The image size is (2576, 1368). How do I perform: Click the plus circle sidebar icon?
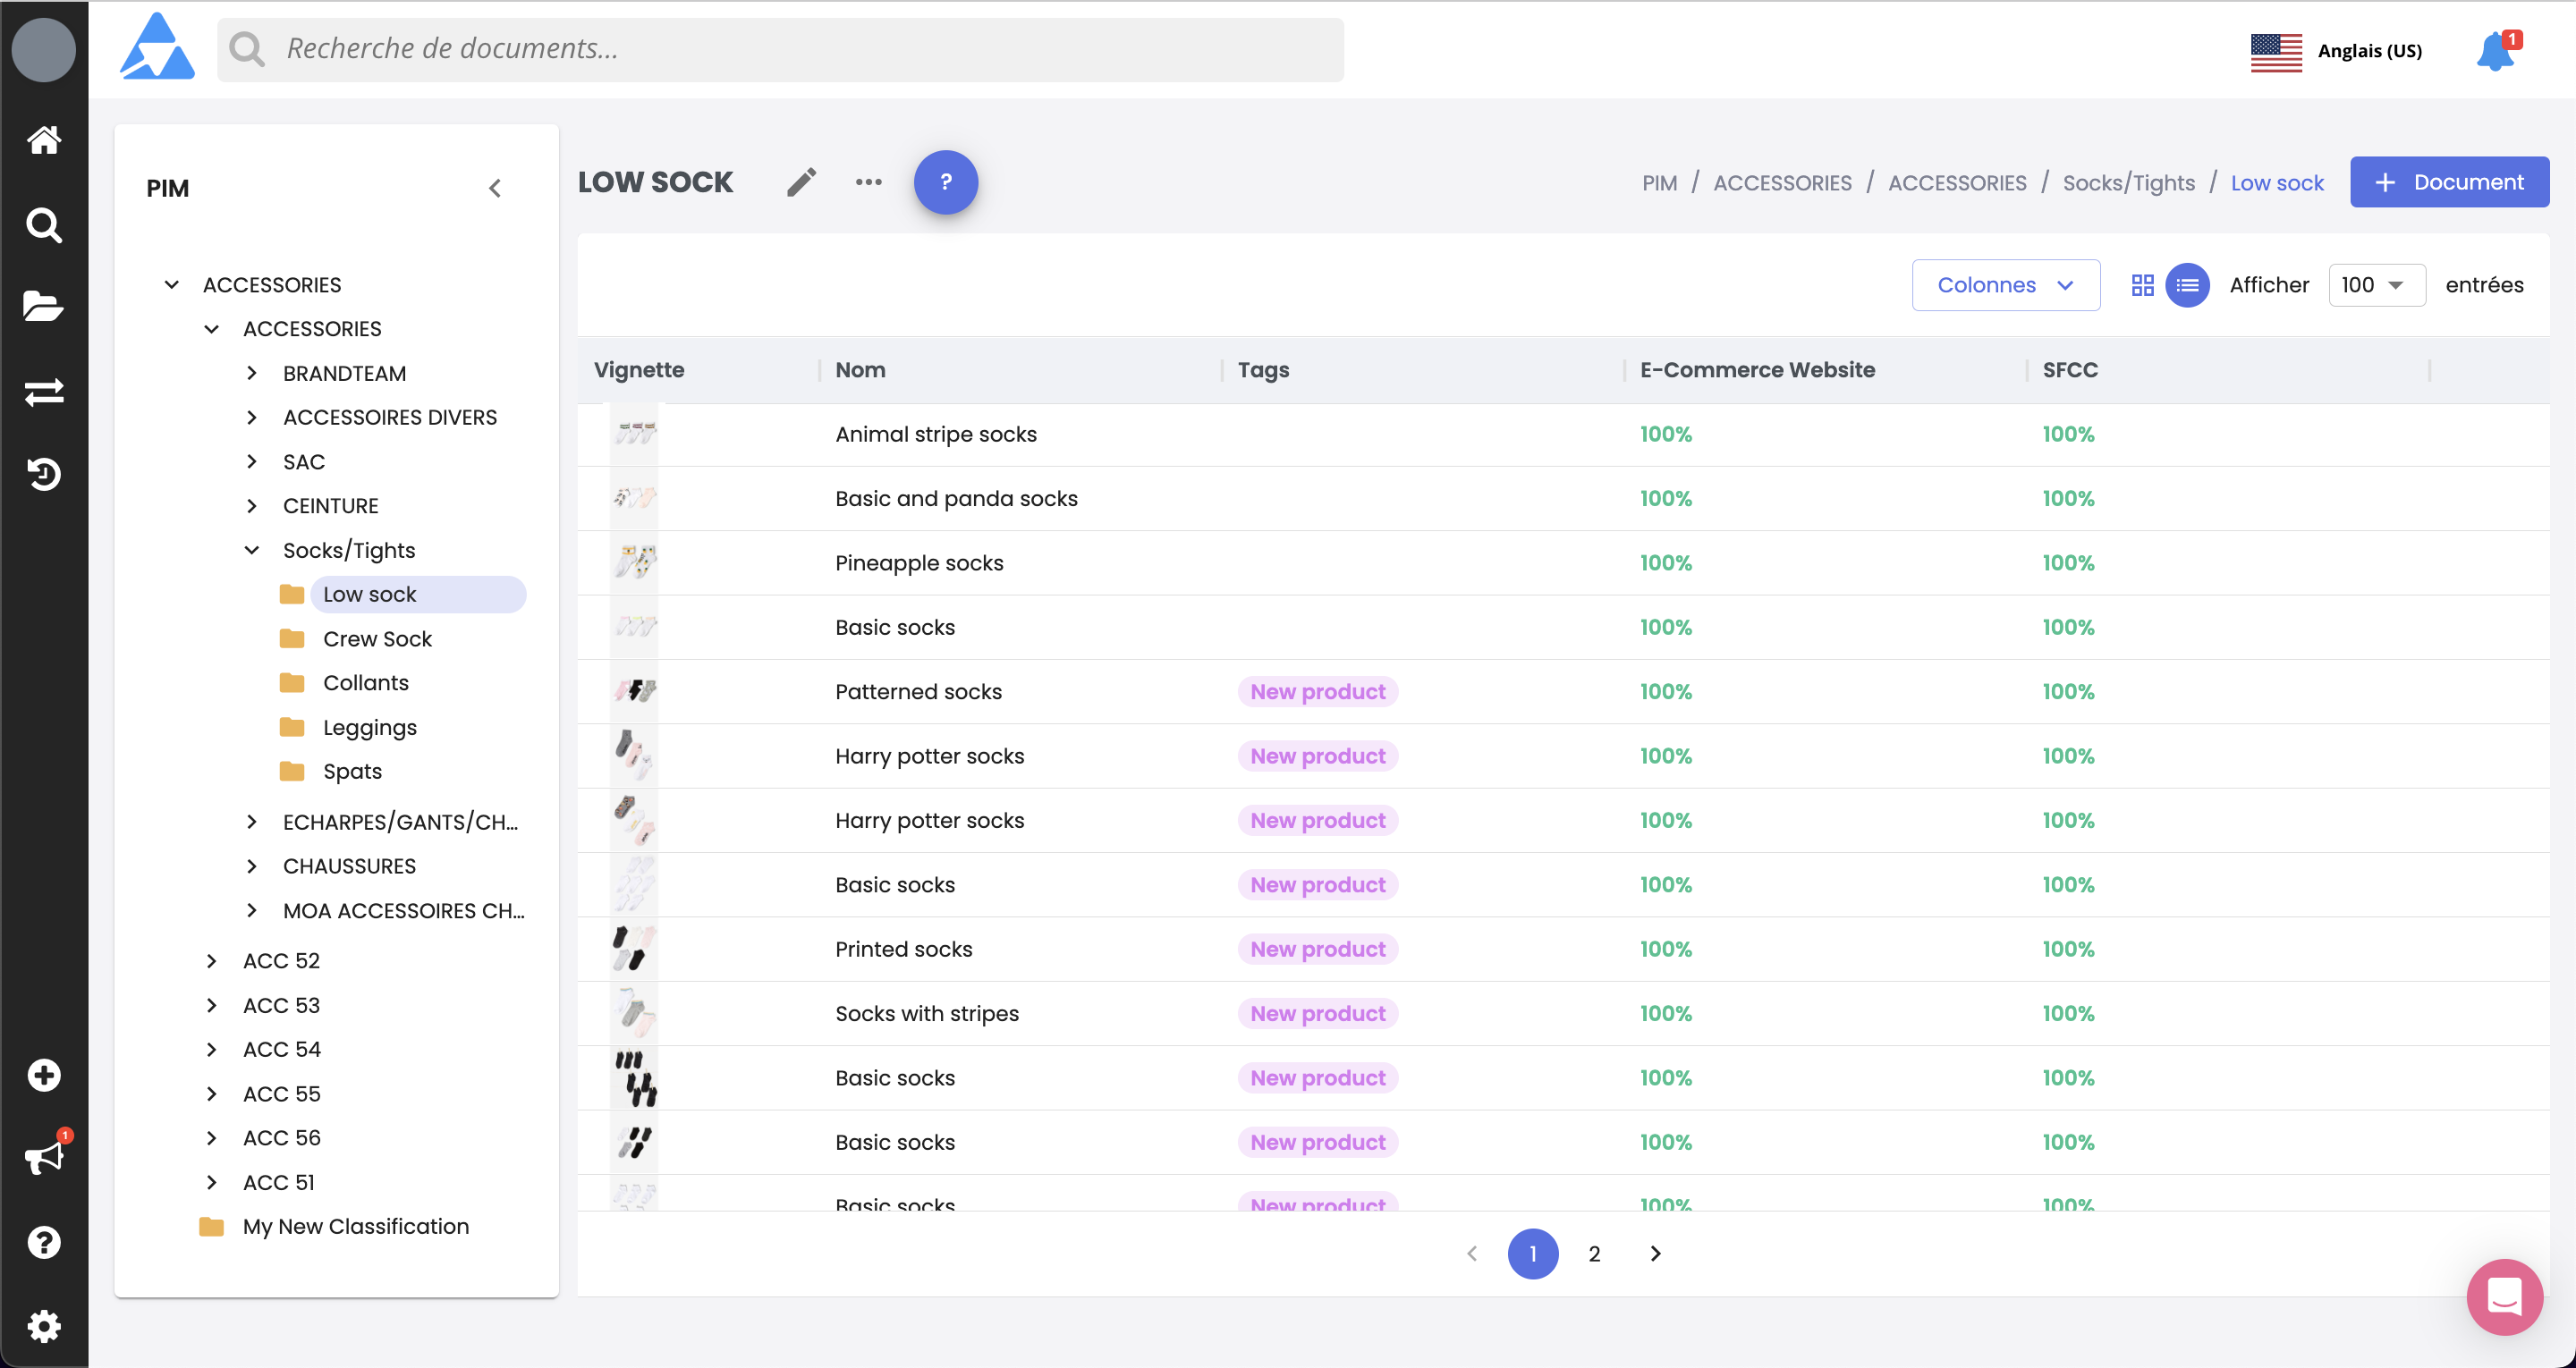(43, 1075)
